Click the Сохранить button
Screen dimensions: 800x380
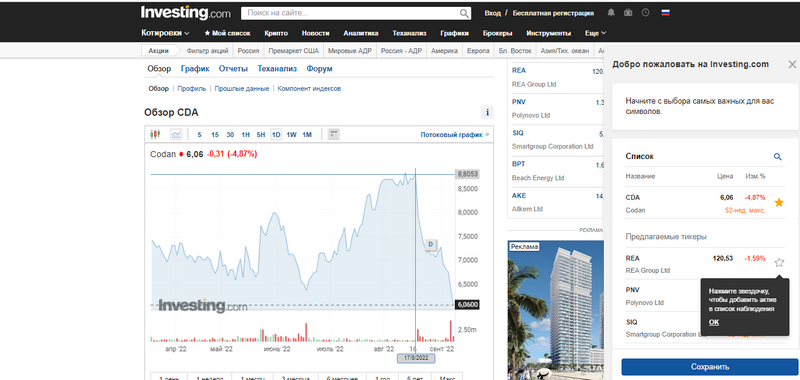710,367
